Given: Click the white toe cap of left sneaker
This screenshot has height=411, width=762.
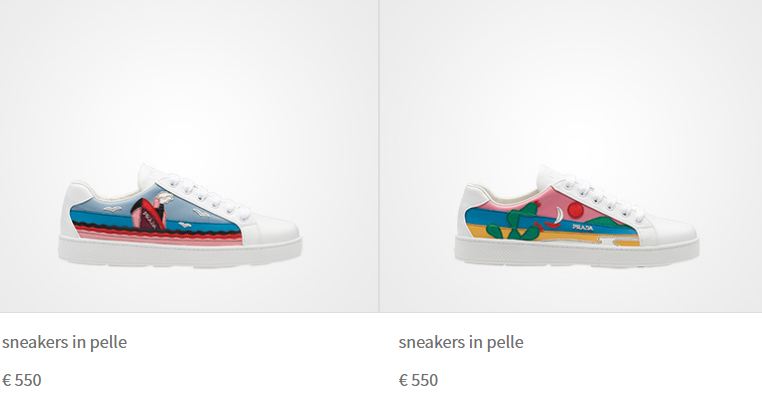Looking at the screenshot, I should [272, 229].
